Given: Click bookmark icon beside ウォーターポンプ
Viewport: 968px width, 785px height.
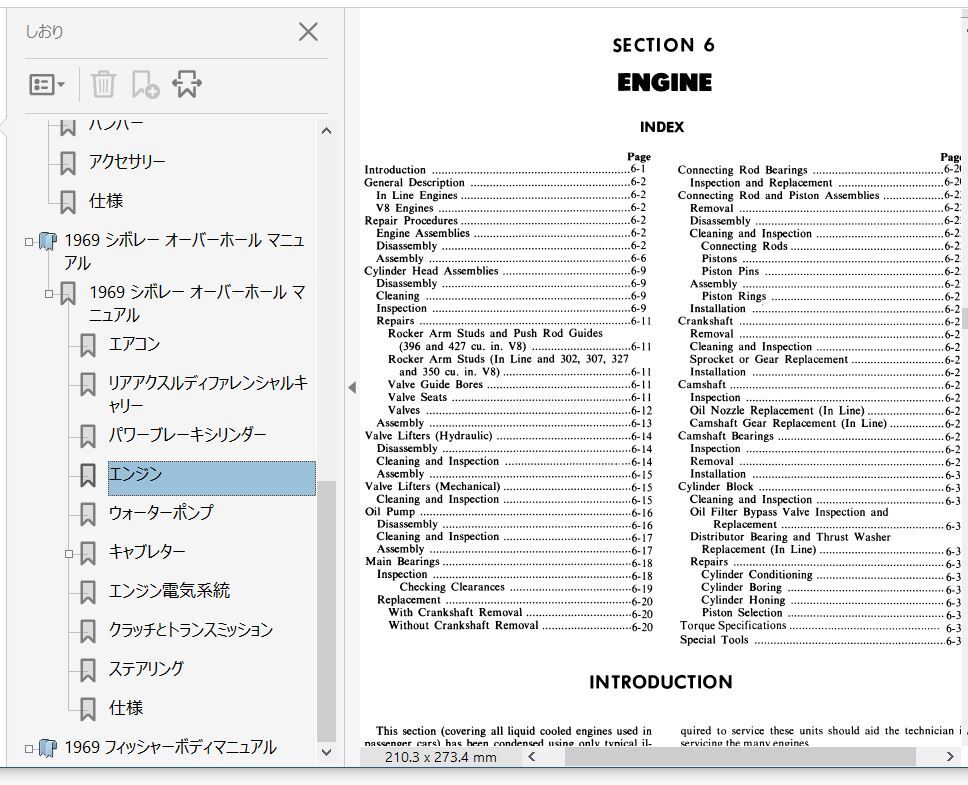Looking at the screenshot, I should [x=88, y=514].
